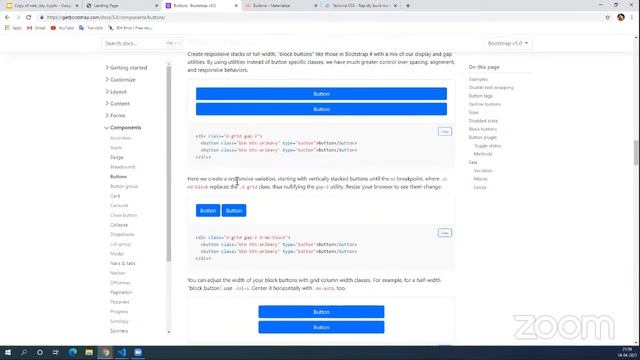
Task: Copy the first d-grid gap code snippet
Action: (444, 131)
